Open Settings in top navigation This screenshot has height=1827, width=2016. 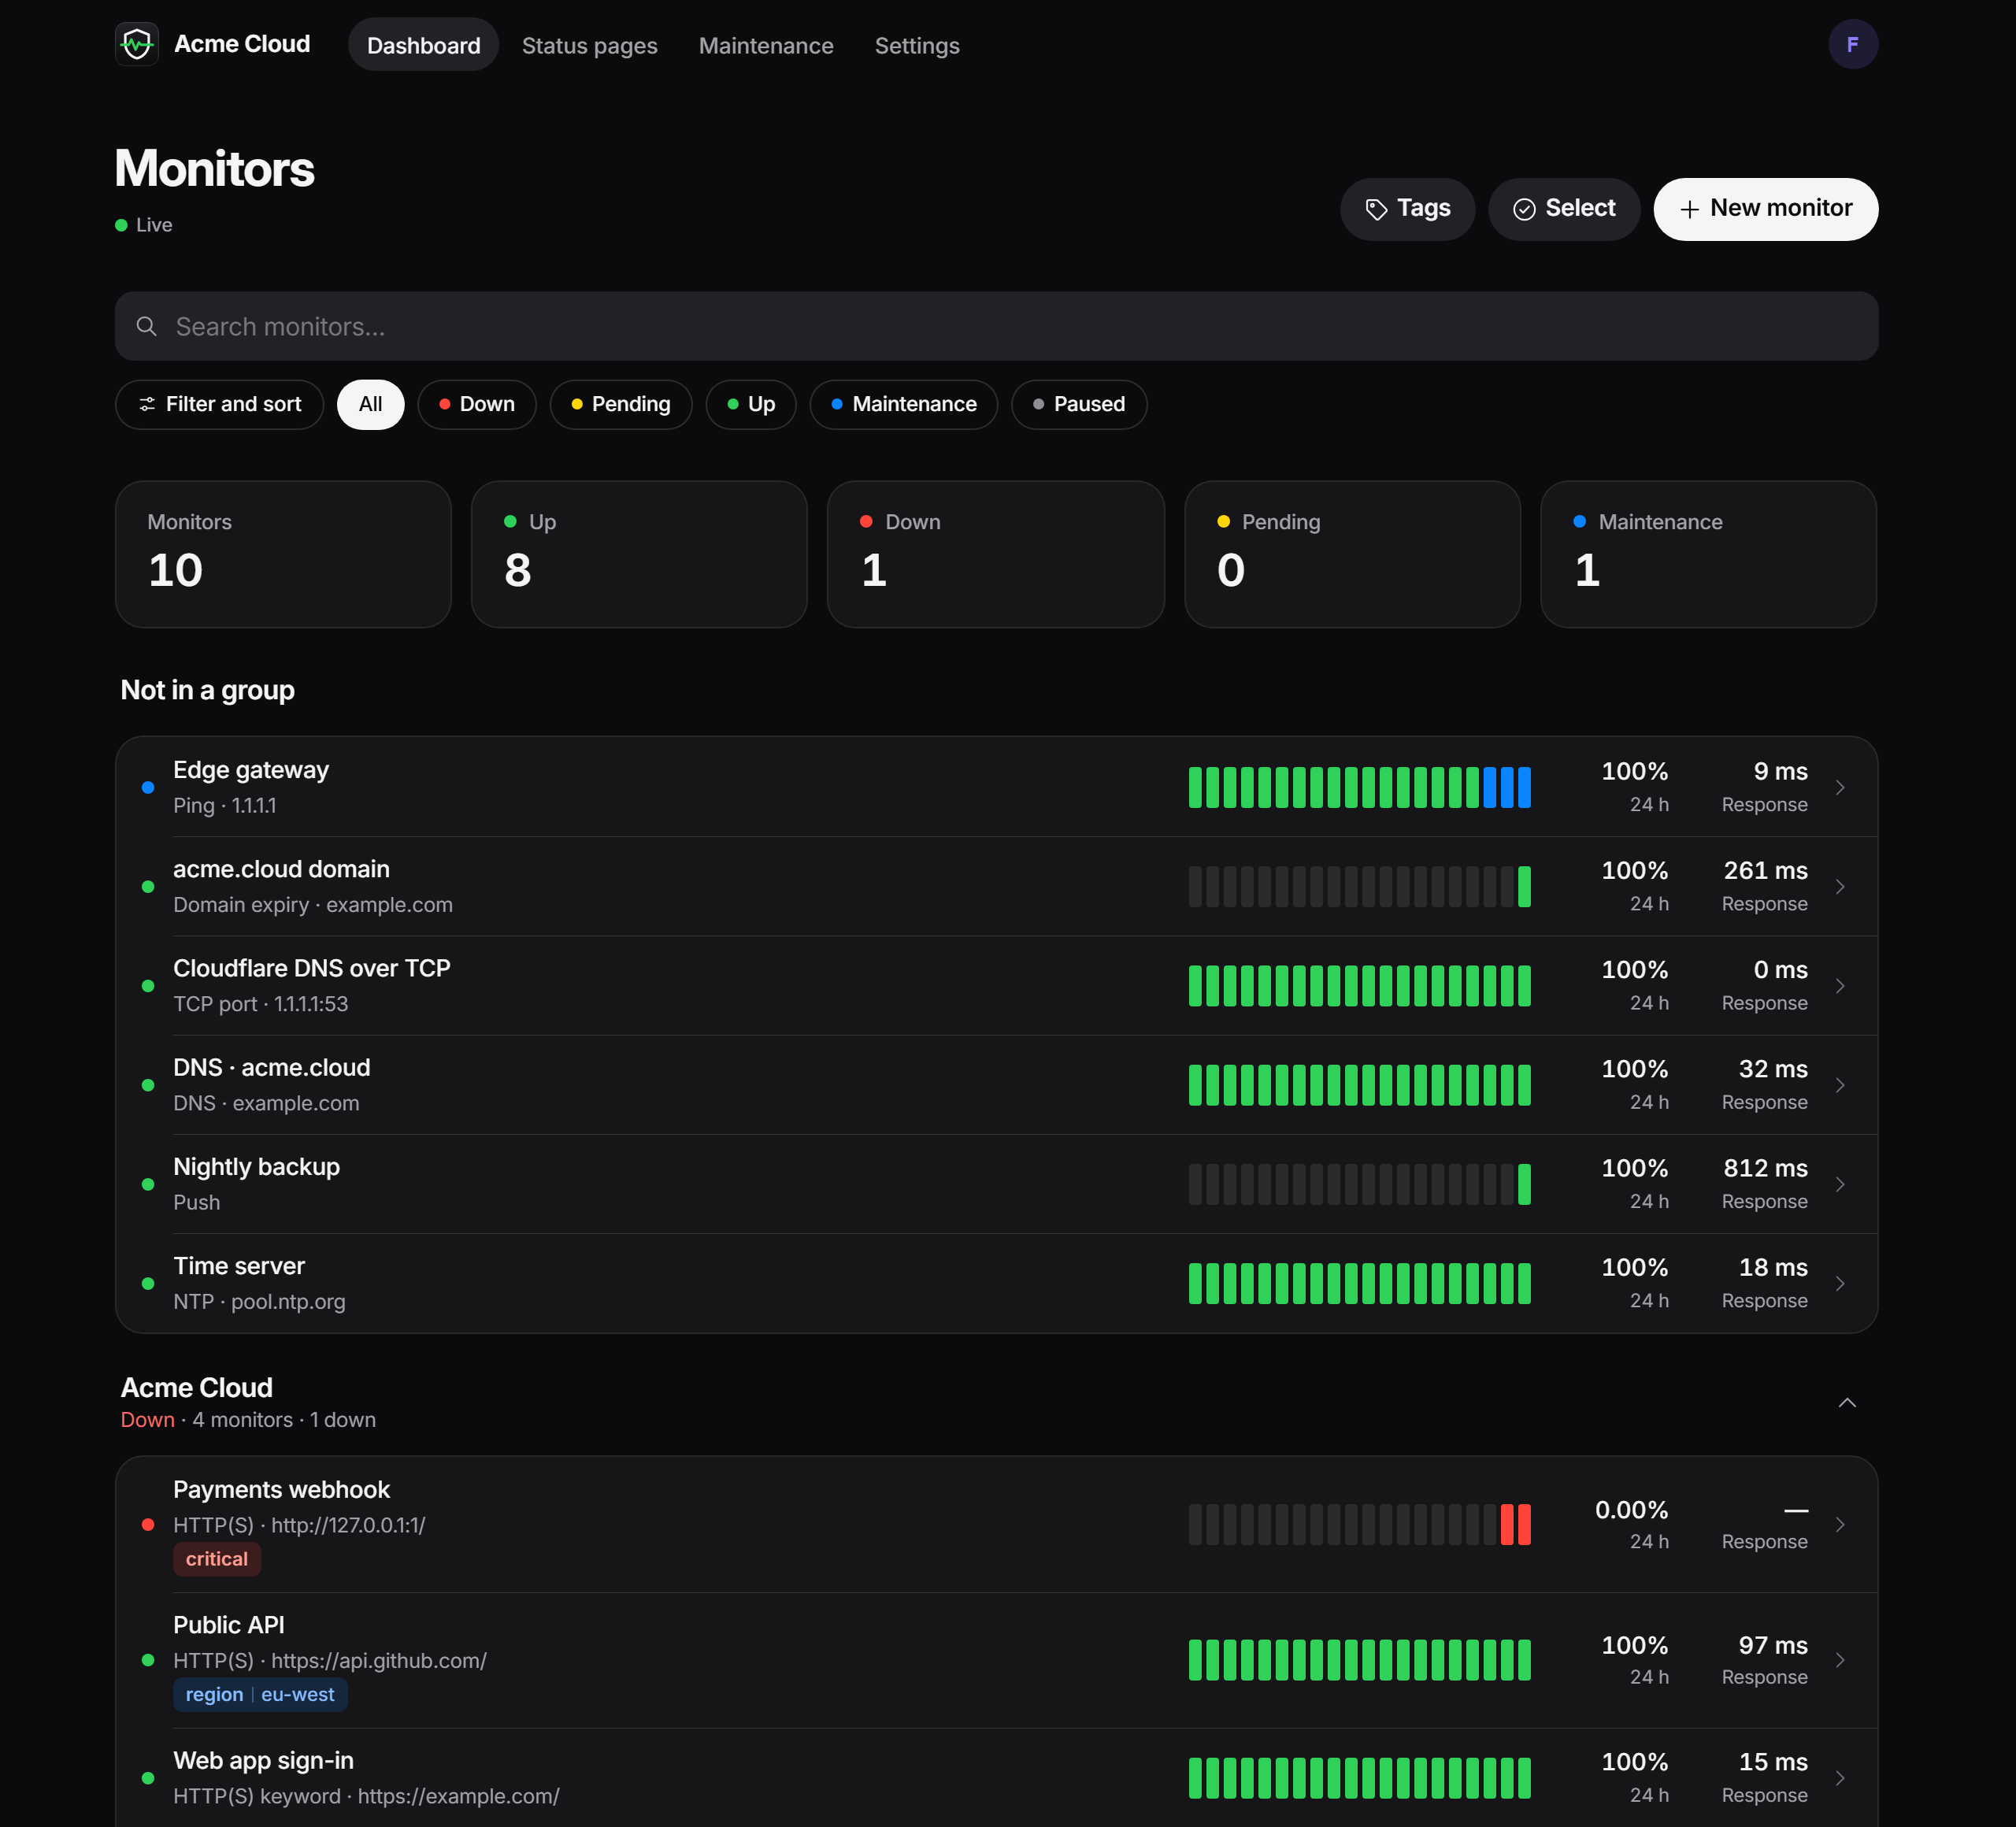(x=916, y=45)
